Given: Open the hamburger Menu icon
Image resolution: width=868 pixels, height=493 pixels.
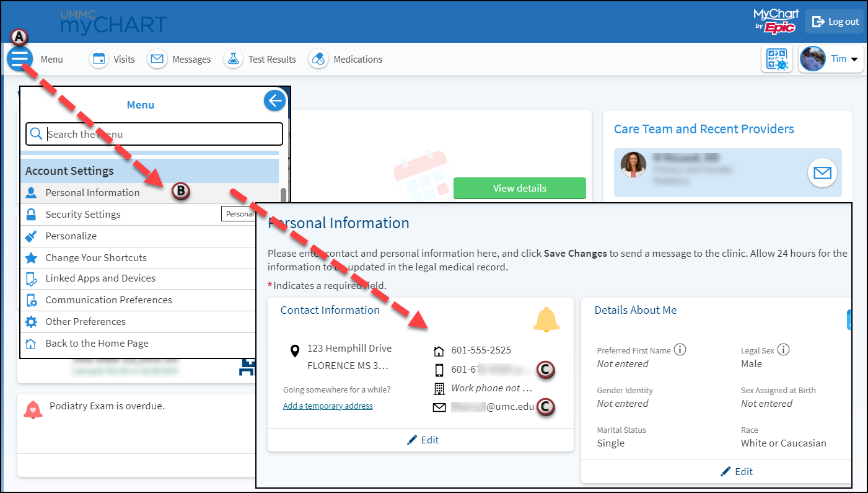Looking at the screenshot, I should 20,59.
